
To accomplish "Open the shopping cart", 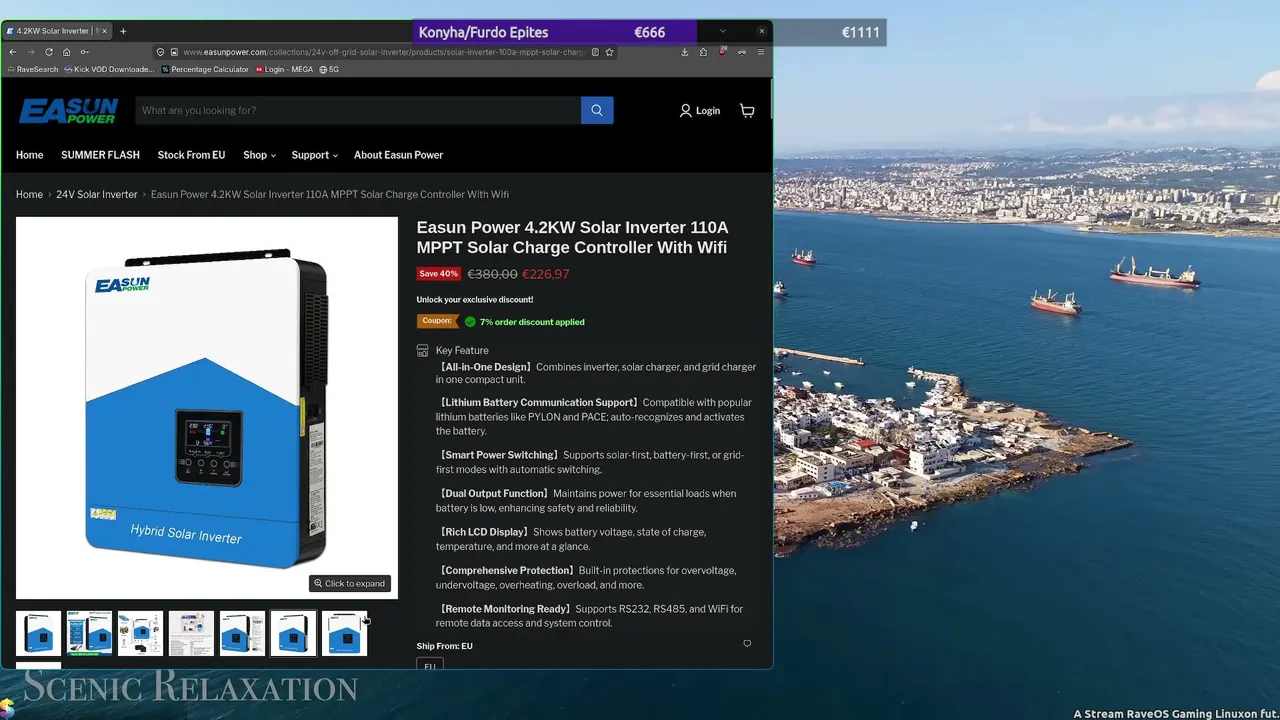I will coord(747,110).
